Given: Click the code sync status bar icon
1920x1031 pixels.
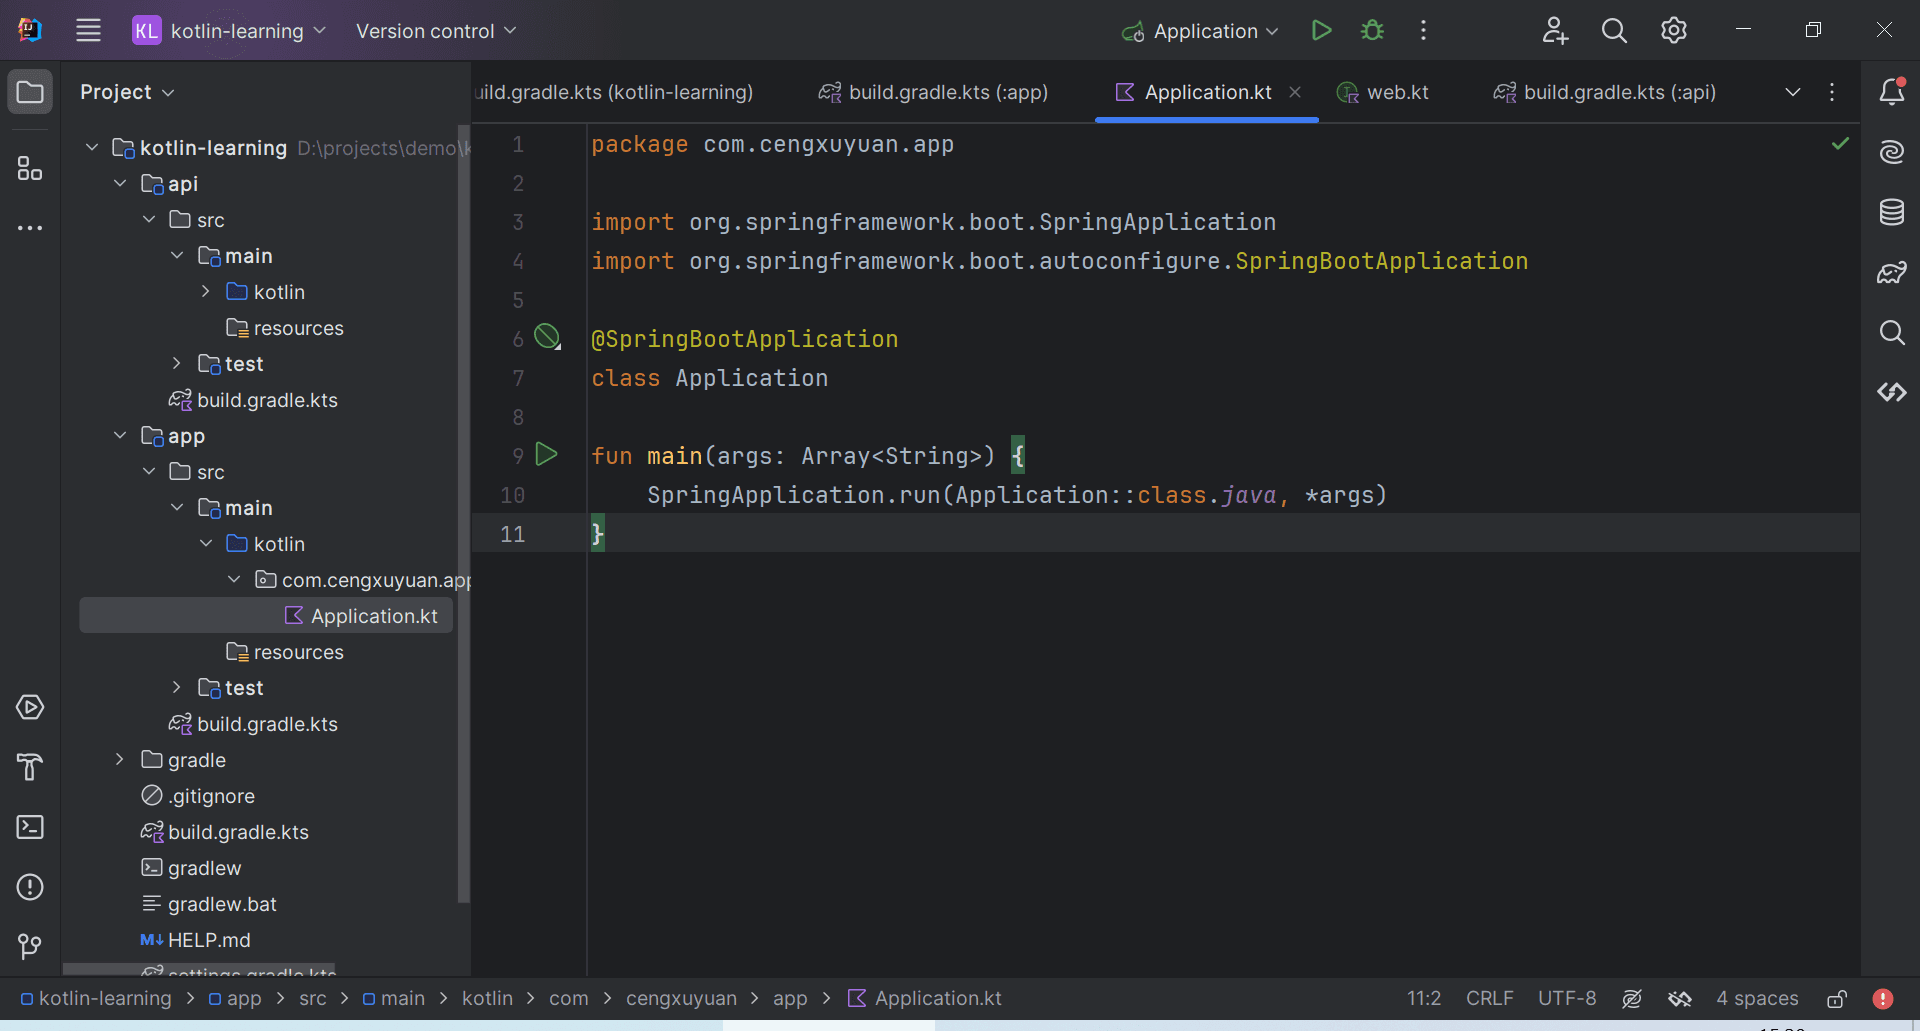Looking at the screenshot, I should point(1680,998).
